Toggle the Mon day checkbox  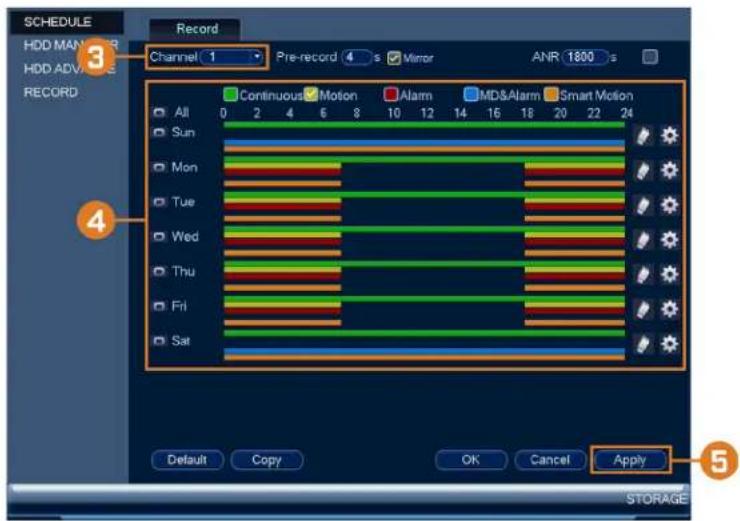[x=160, y=167]
